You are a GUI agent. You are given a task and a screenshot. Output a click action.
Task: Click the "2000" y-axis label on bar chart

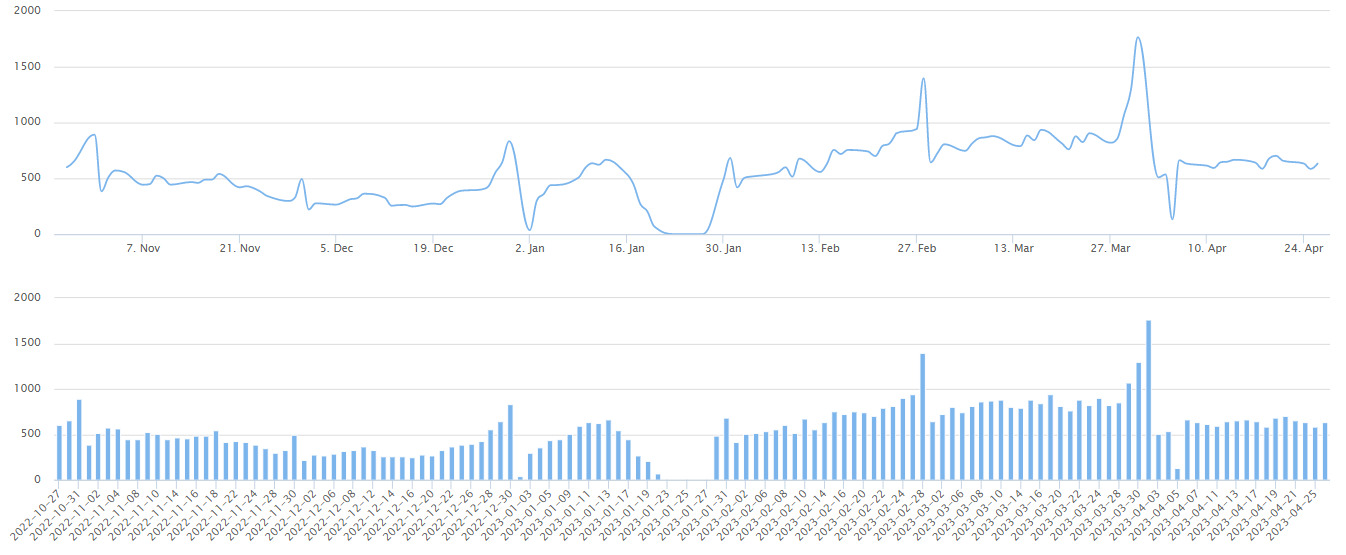[x=26, y=298]
